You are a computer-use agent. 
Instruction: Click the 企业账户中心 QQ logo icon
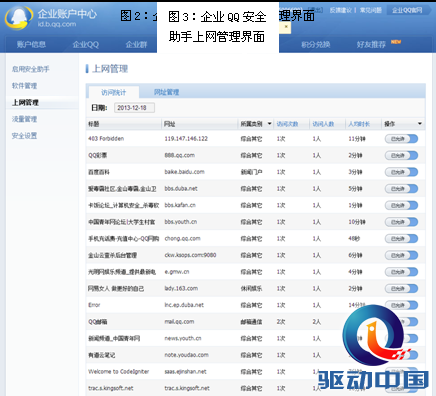(x=19, y=17)
